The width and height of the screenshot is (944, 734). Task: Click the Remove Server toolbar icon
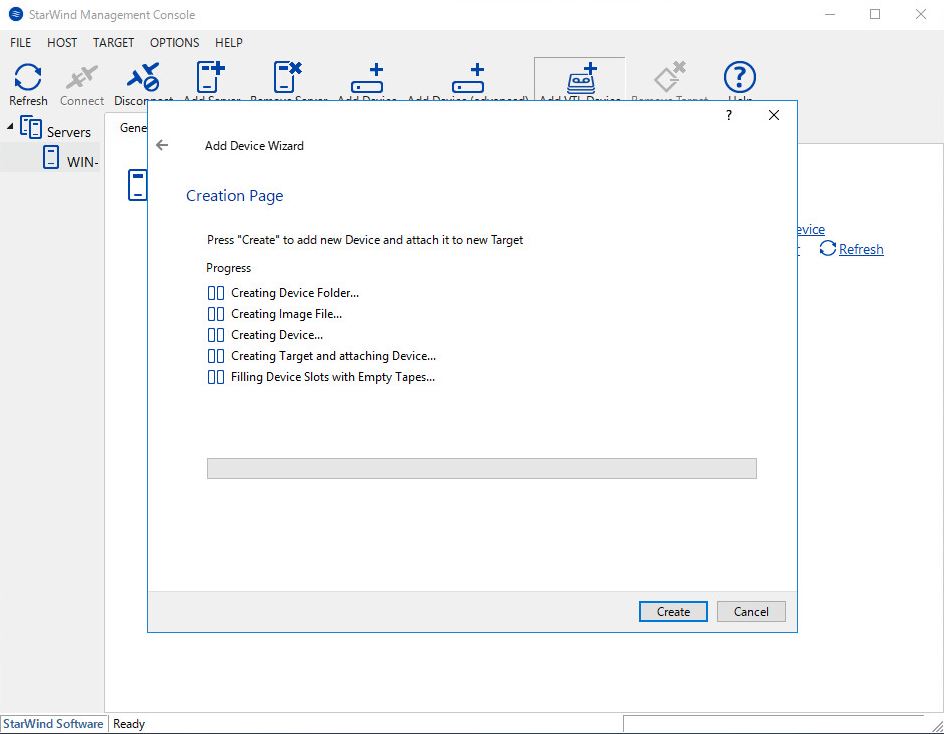[x=287, y=77]
